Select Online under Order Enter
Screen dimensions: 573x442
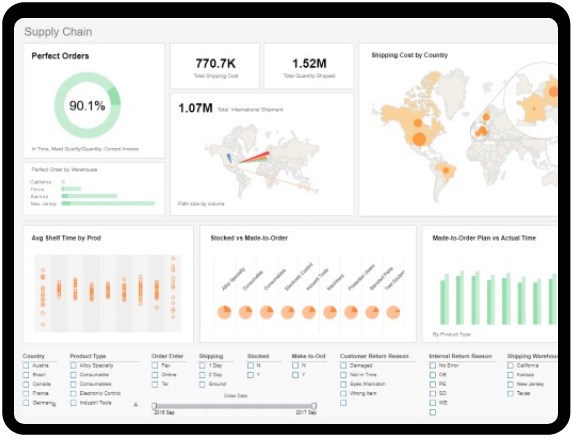155,375
